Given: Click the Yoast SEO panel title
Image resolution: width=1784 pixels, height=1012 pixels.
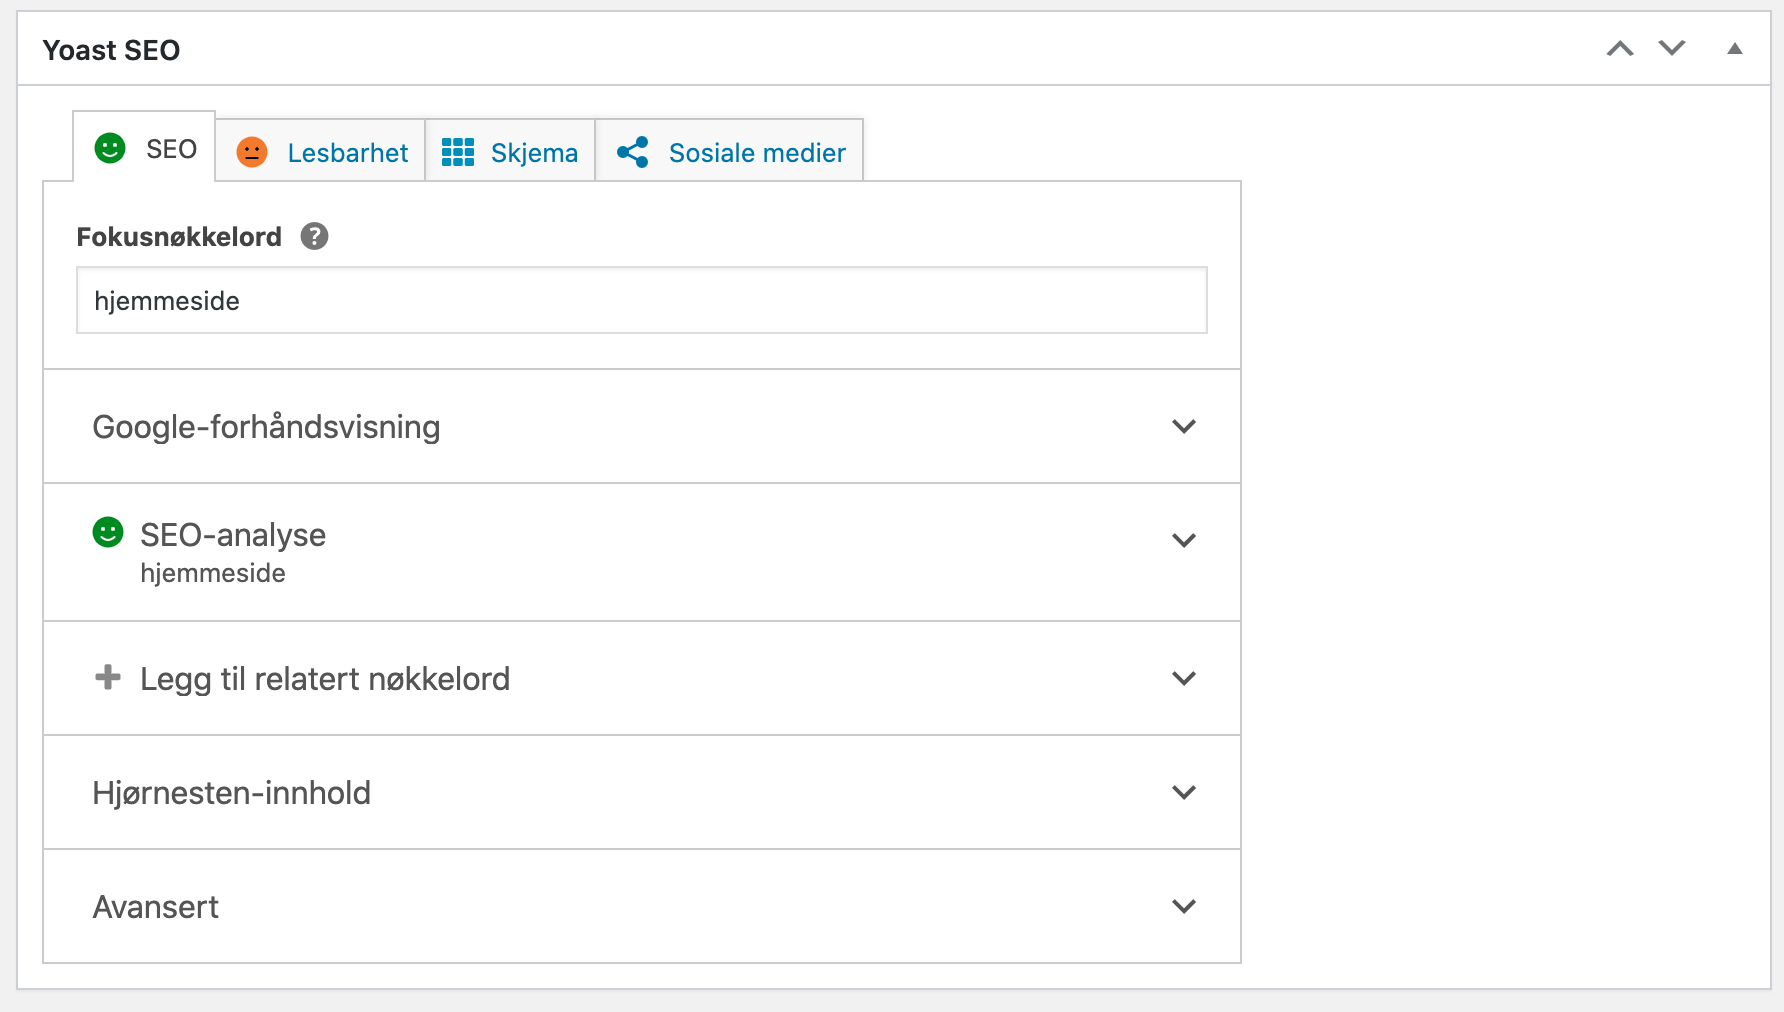Looking at the screenshot, I should 111,50.
